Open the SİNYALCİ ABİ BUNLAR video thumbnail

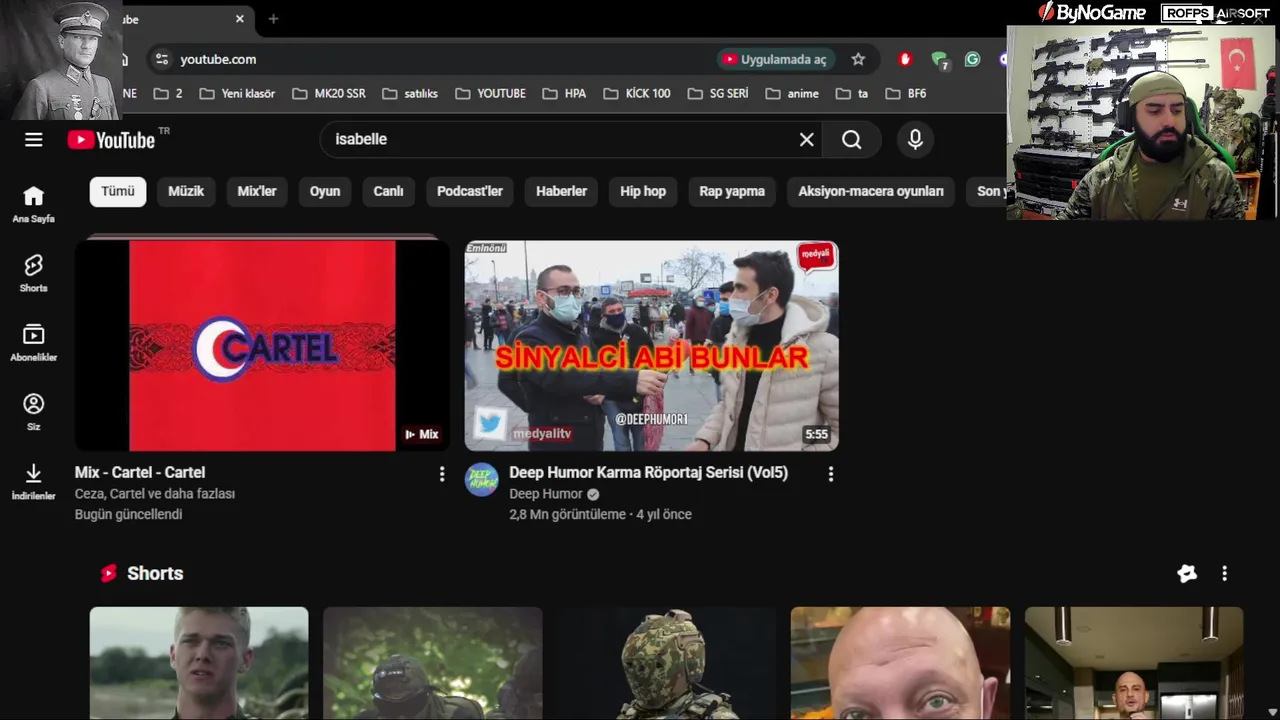click(651, 346)
